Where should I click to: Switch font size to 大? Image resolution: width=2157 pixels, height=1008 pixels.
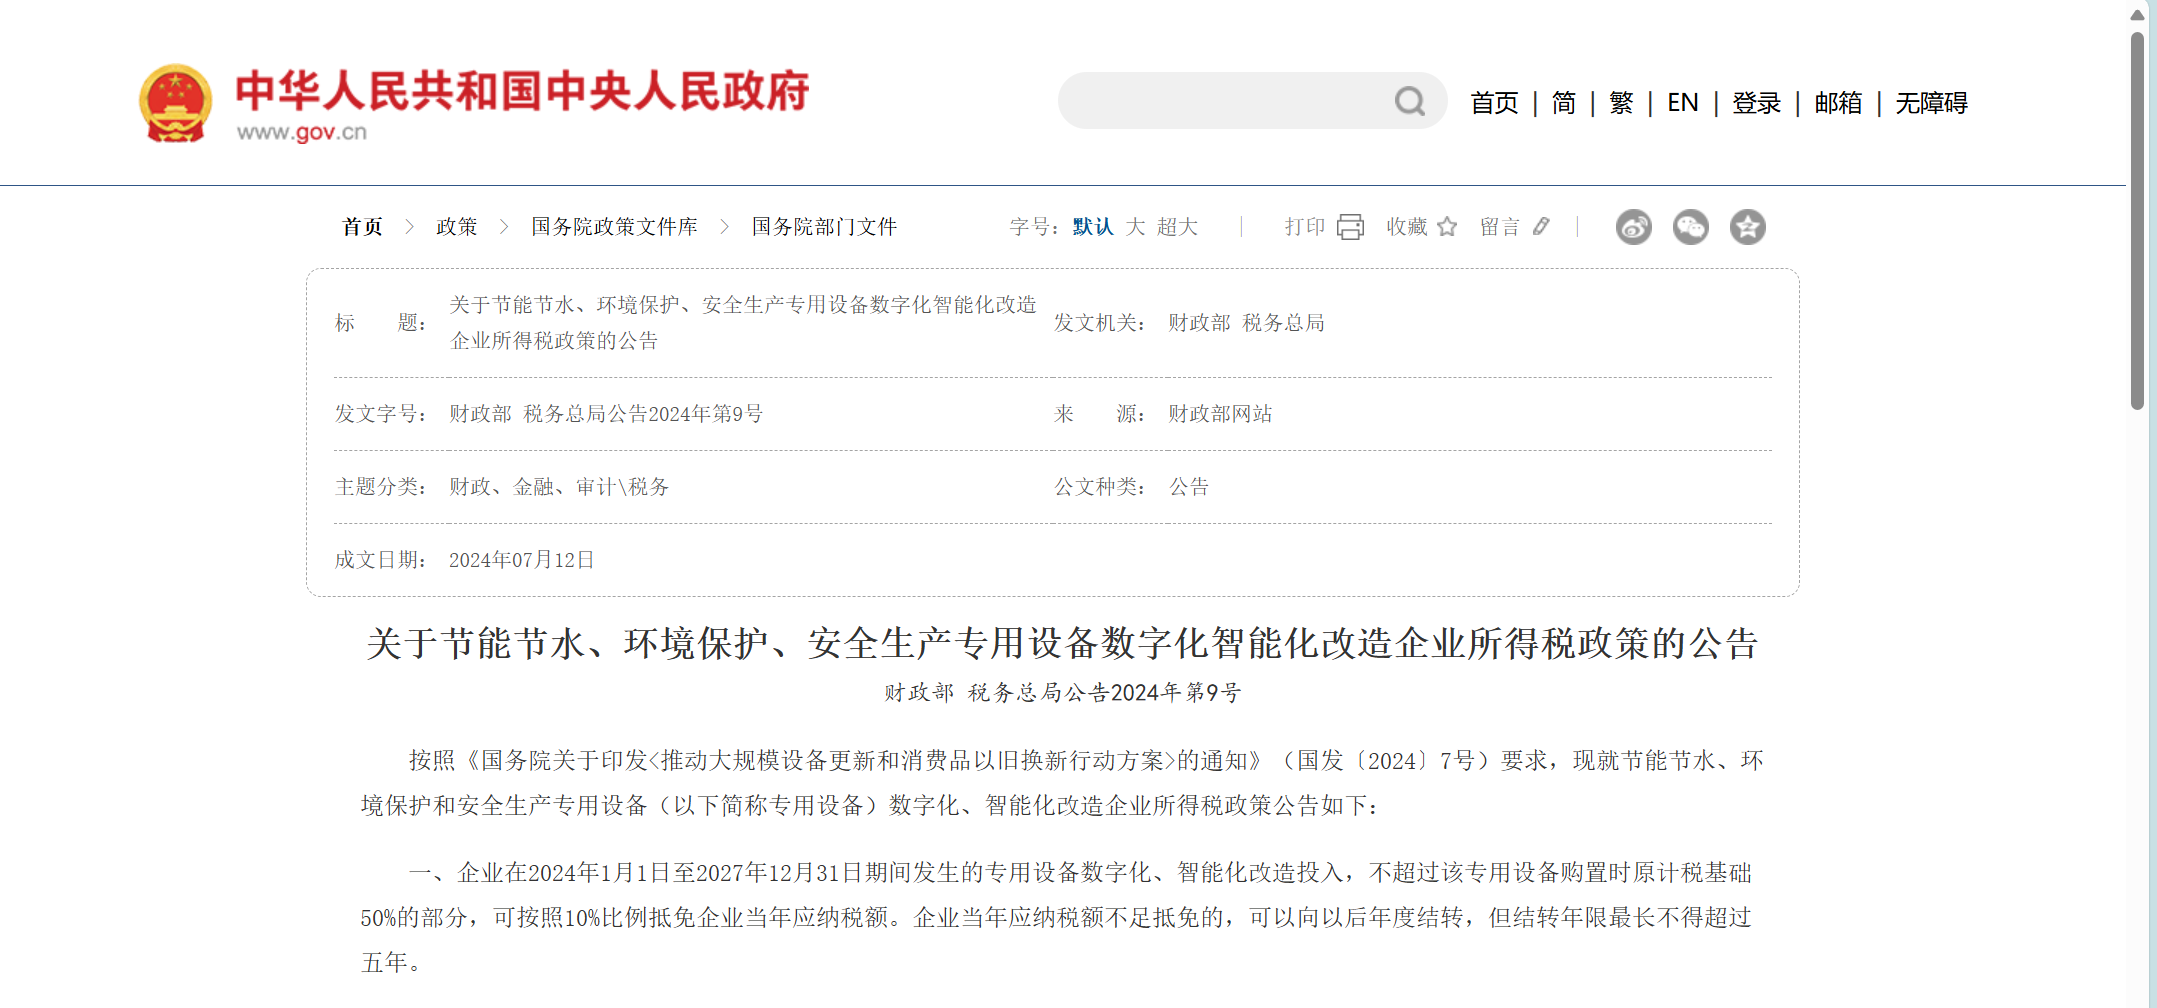point(1135,227)
